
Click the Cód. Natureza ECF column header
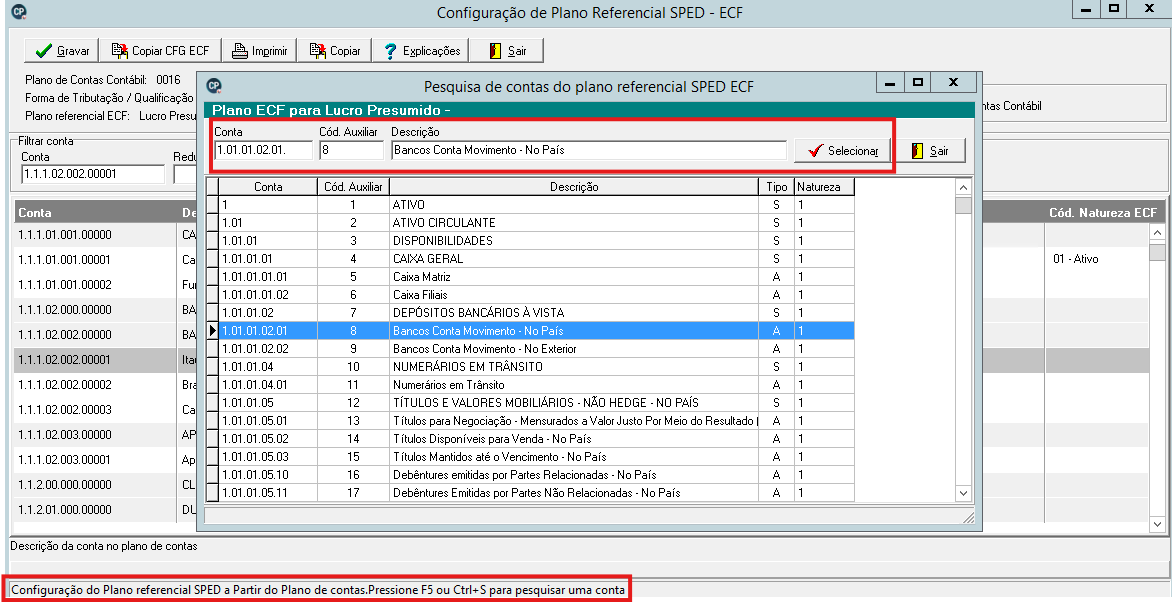(x=1102, y=212)
